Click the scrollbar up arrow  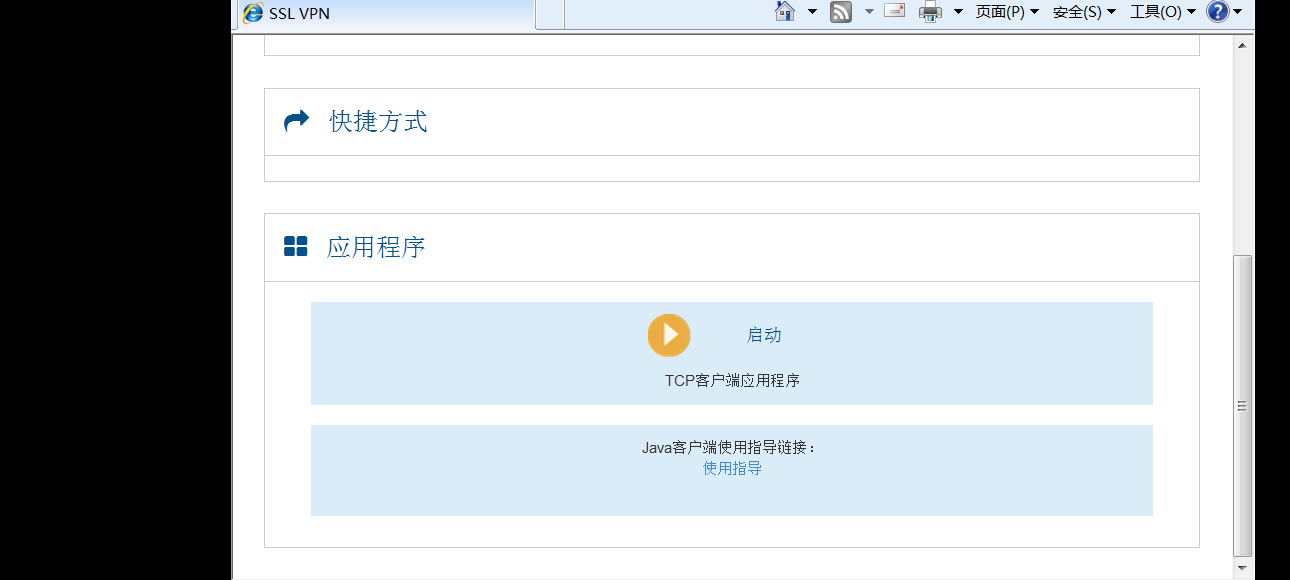tap(1242, 46)
